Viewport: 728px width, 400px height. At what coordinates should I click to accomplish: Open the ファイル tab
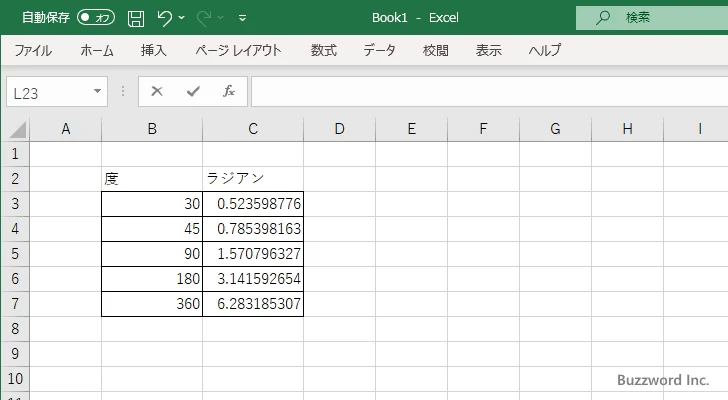33,50
